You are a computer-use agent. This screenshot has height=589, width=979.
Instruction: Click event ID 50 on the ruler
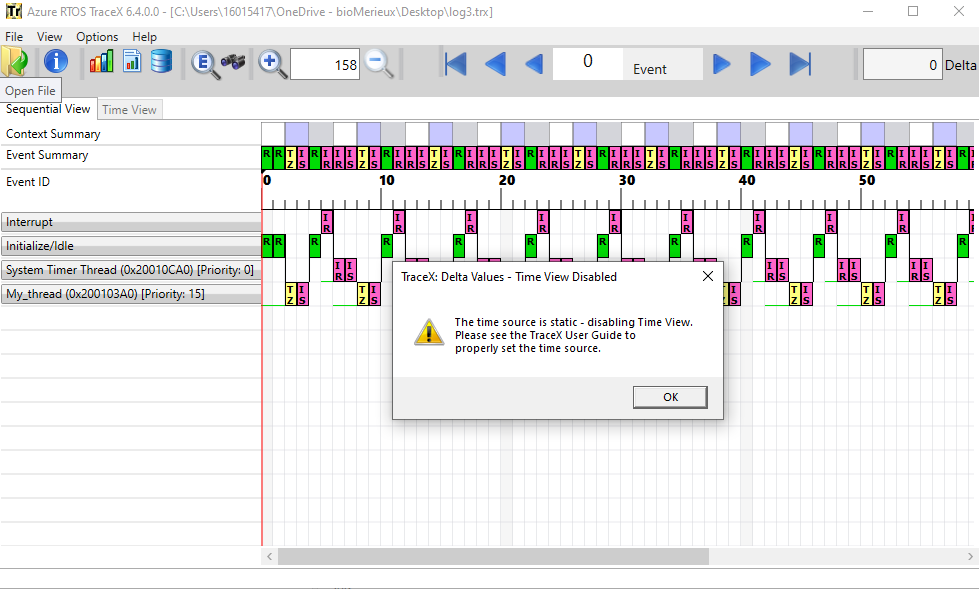867,181
